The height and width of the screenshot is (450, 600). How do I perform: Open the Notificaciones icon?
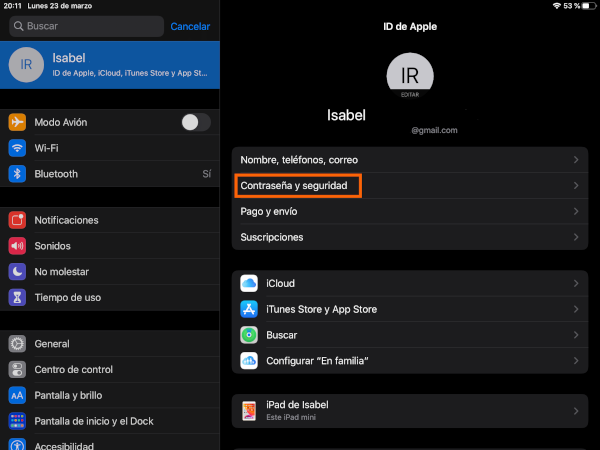[17, 220]
